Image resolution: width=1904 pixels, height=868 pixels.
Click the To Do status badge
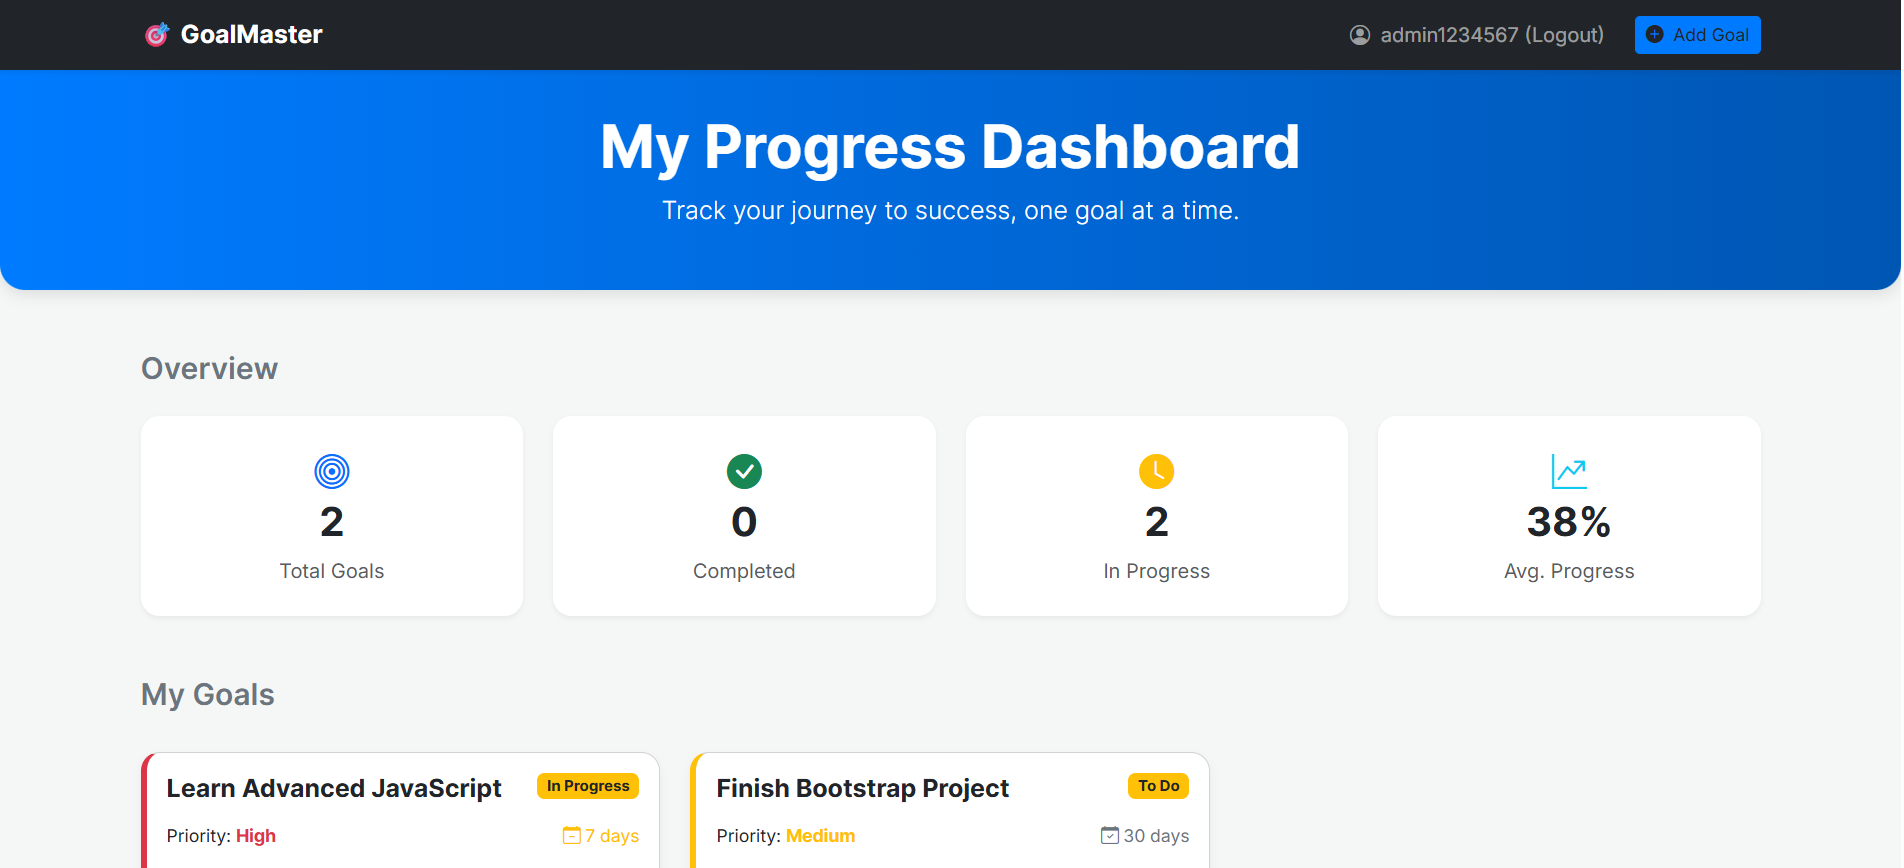point(1158,786)
